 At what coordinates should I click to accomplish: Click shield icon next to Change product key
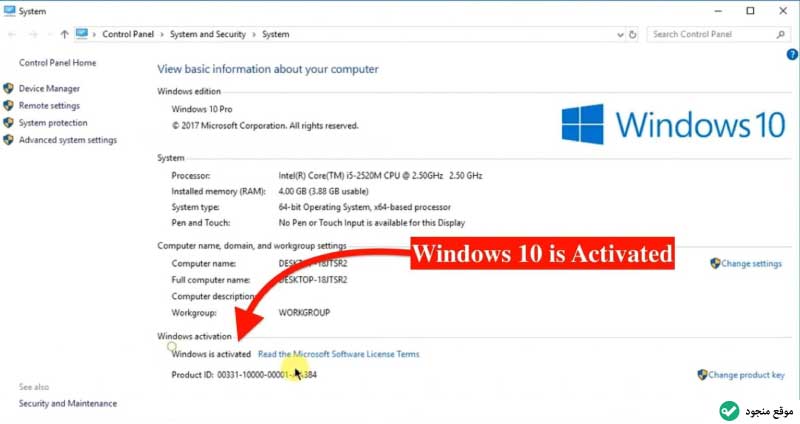point(702,375)
